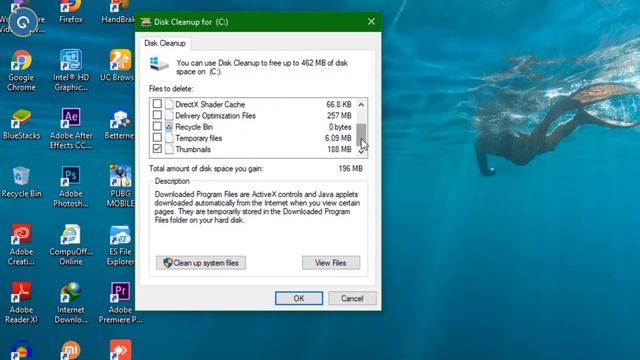640x360 pixels.
Task: Click the Cancel button
Action: point(352,298)
